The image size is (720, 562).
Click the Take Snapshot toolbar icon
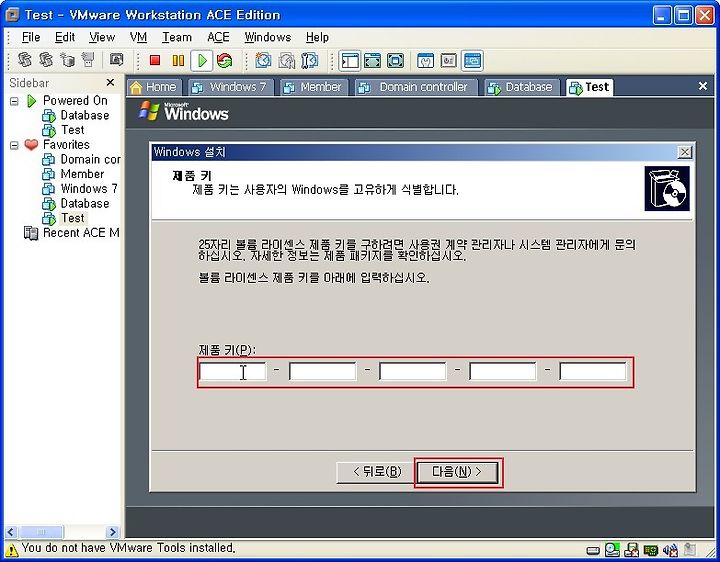[263, 60]
